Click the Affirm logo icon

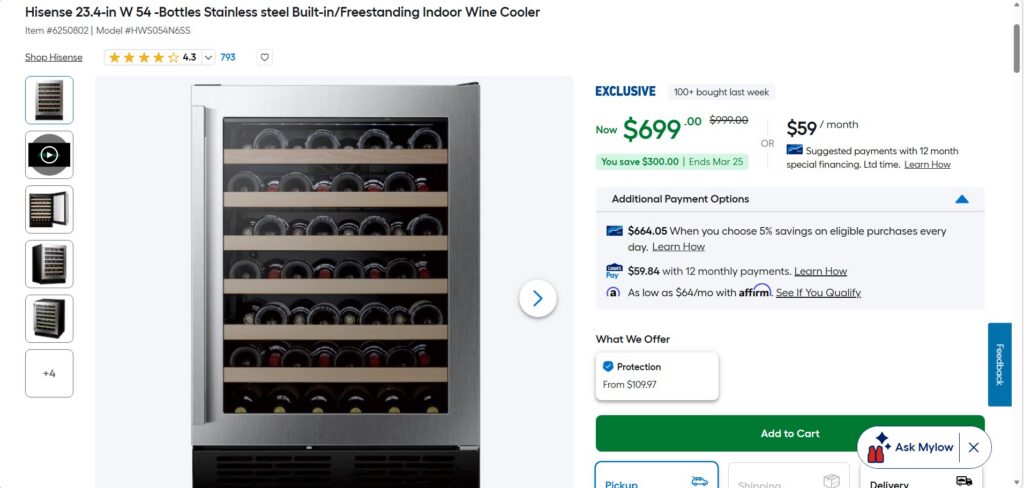point(614,292)
